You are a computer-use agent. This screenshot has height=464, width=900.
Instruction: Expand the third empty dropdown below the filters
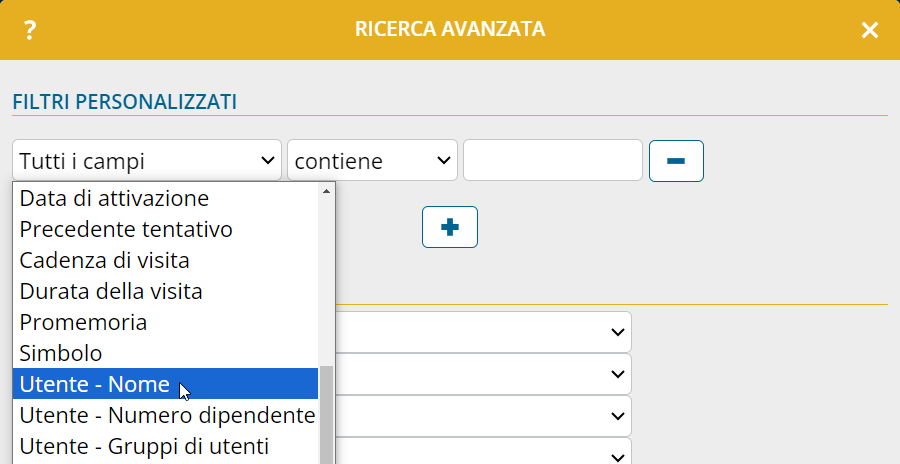coord(483,416)
